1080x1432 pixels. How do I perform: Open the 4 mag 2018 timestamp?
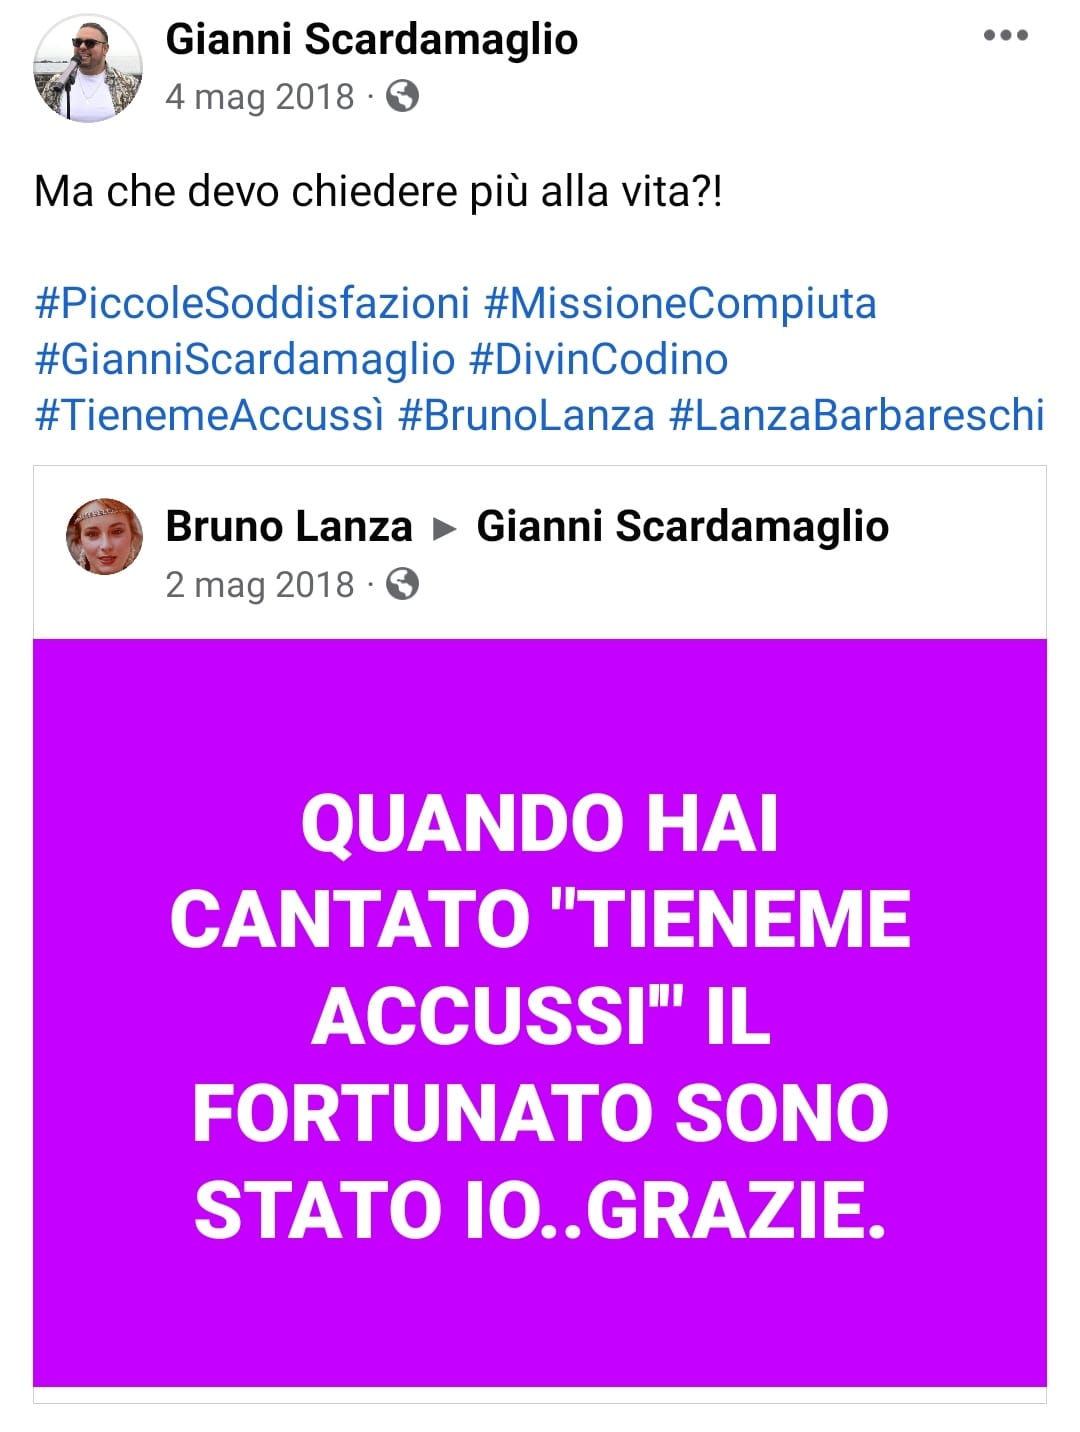260,97
